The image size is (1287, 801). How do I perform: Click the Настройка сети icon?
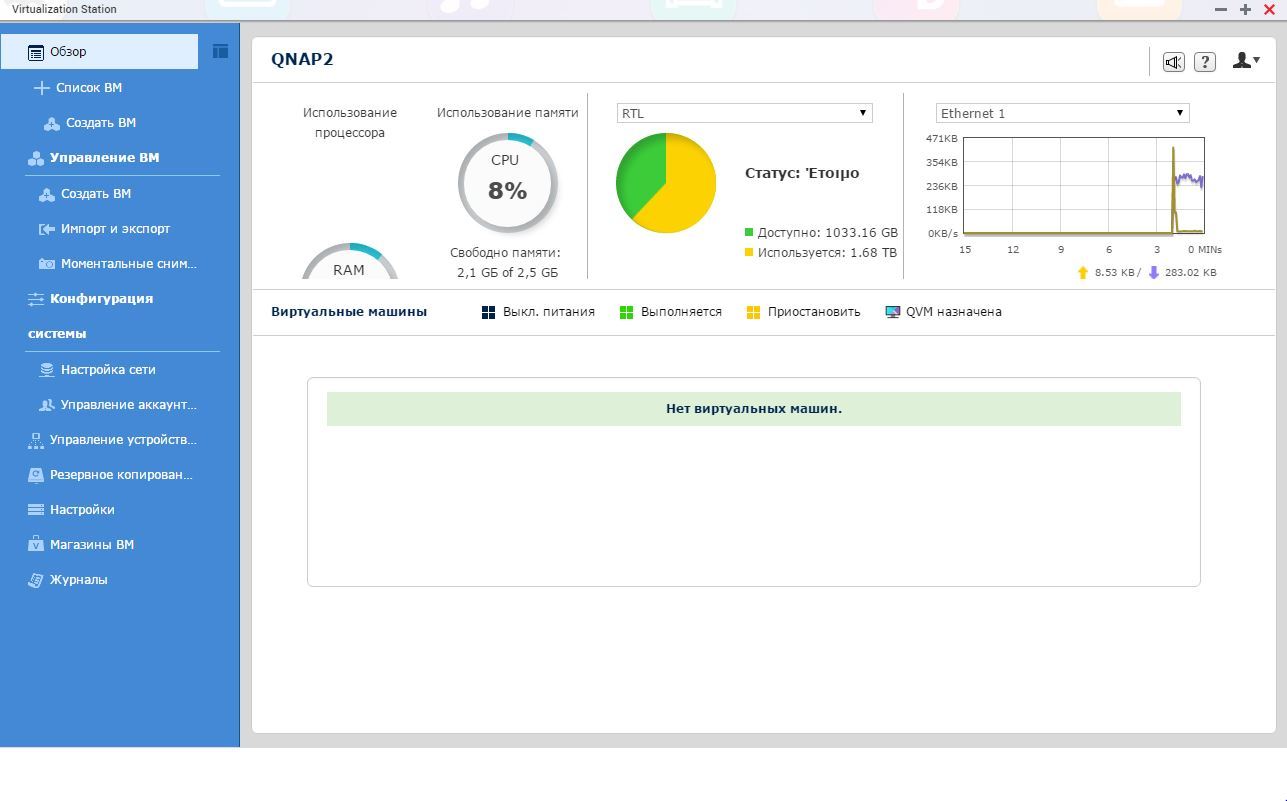click(x=47, y=370)
